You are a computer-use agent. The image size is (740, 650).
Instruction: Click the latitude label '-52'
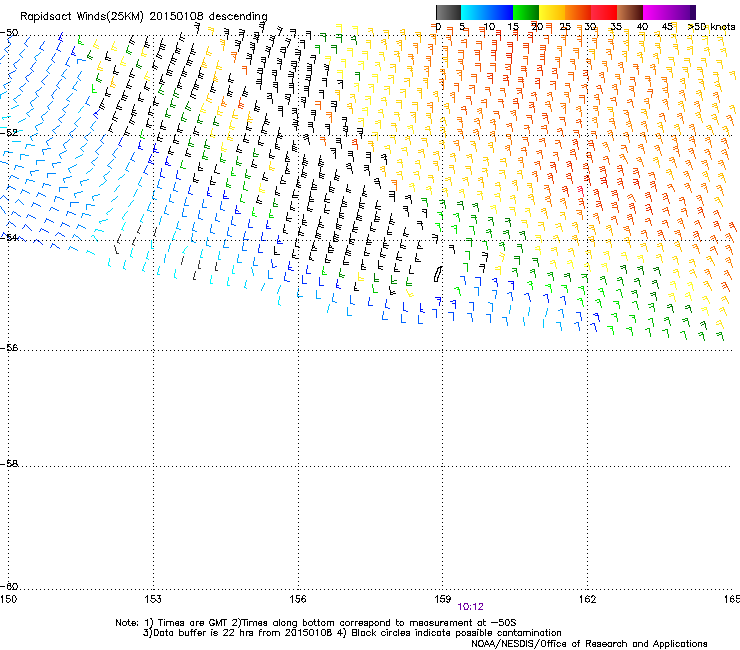9,133
